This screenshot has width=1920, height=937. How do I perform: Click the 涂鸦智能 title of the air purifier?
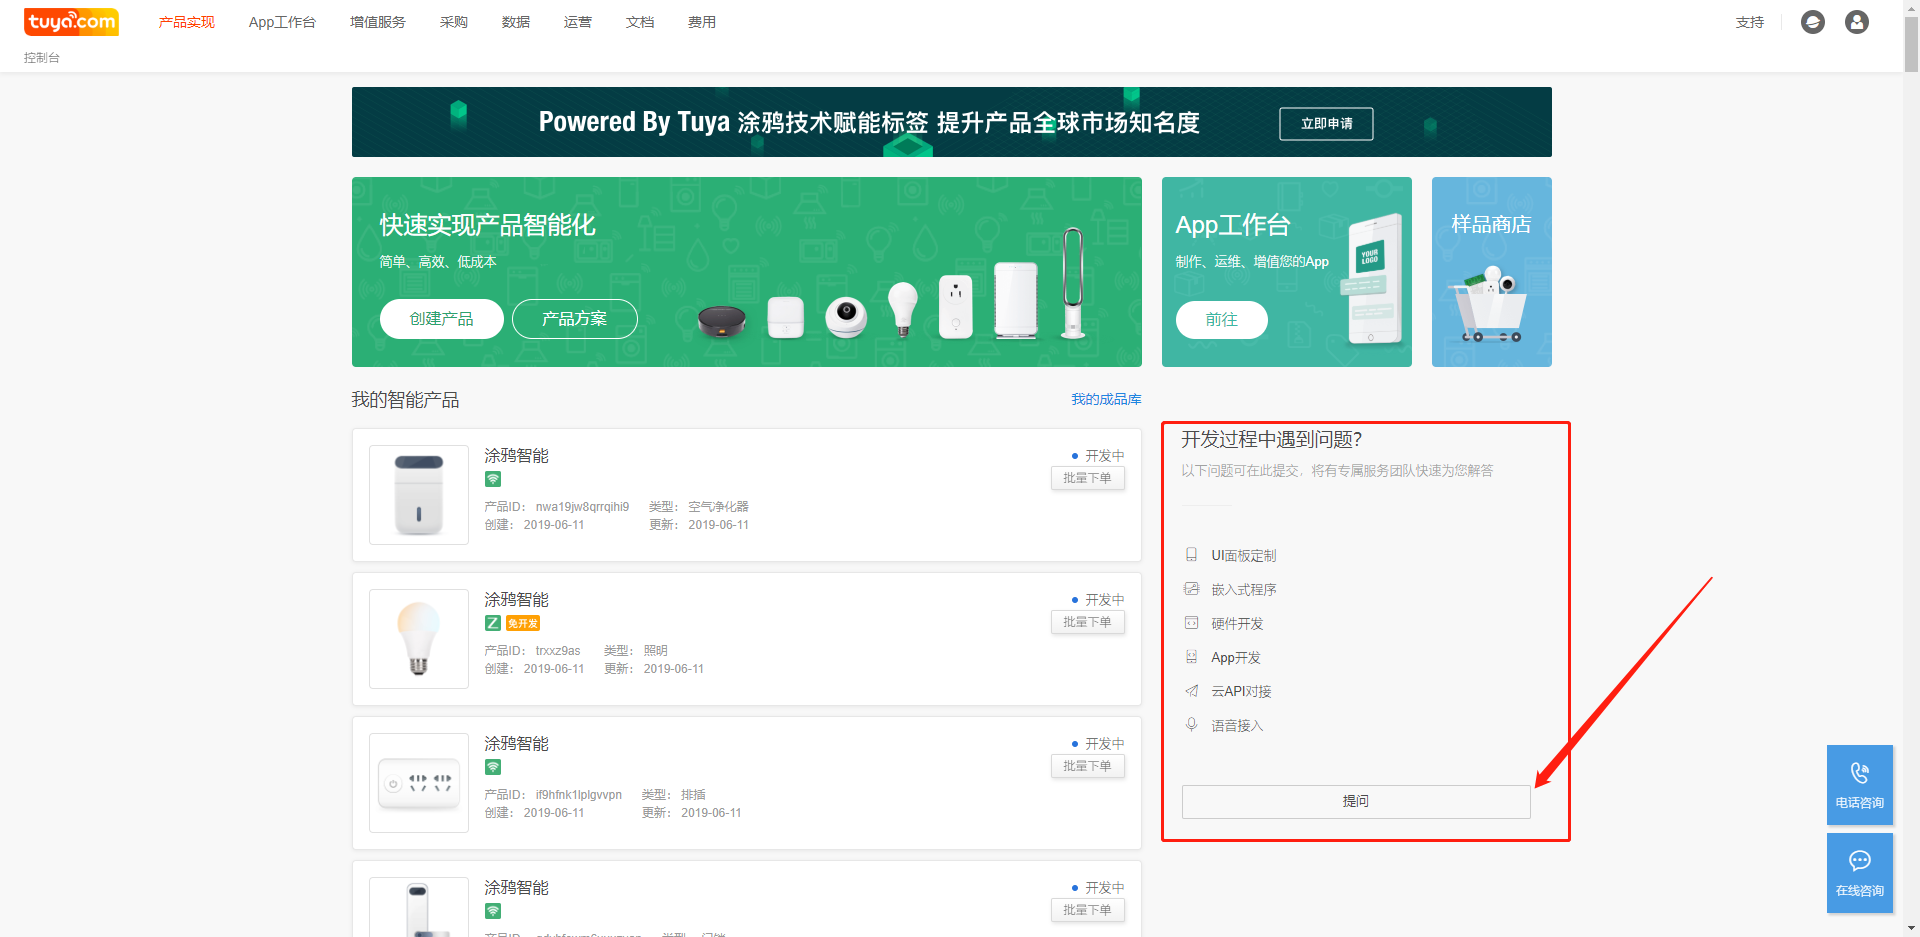pos(517,456)
